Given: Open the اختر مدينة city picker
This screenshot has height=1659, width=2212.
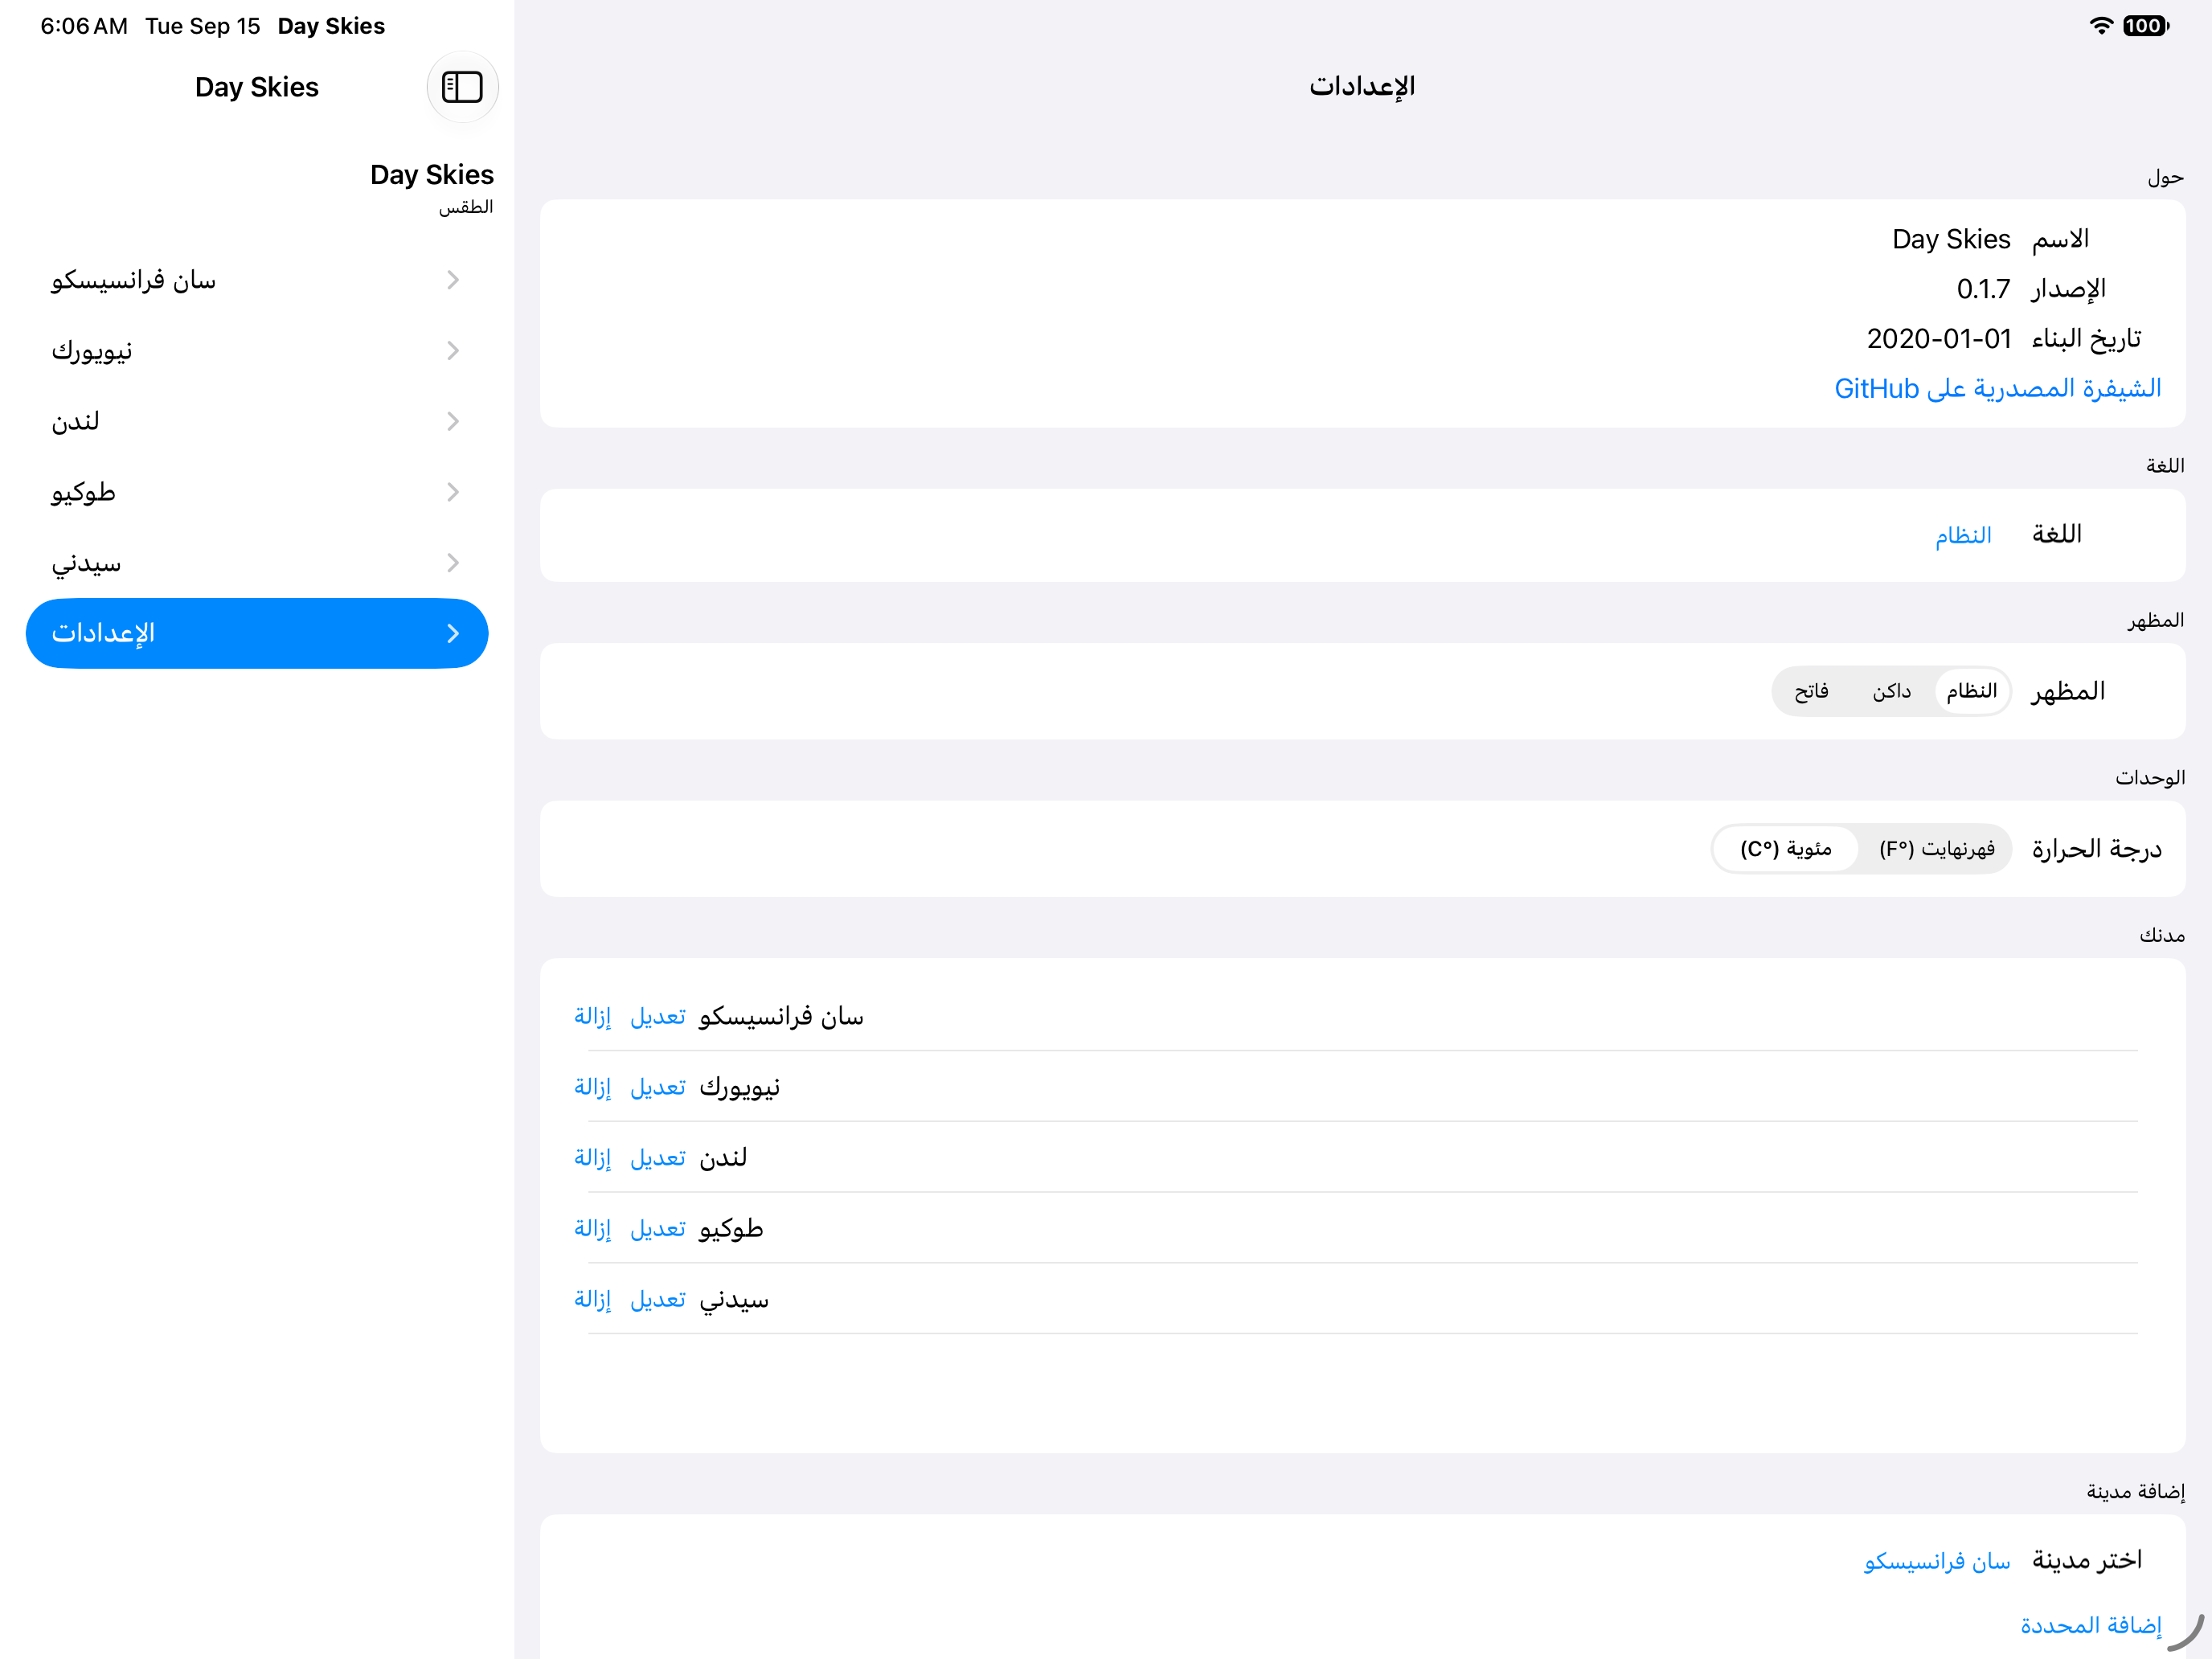Looking at the screenshot, I should pos(1937,1562).
